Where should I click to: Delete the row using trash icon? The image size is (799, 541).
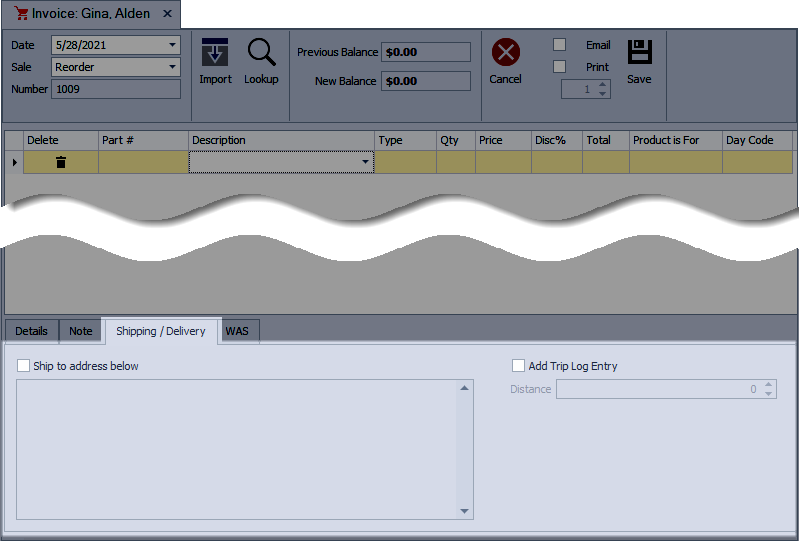pos(61,162)
